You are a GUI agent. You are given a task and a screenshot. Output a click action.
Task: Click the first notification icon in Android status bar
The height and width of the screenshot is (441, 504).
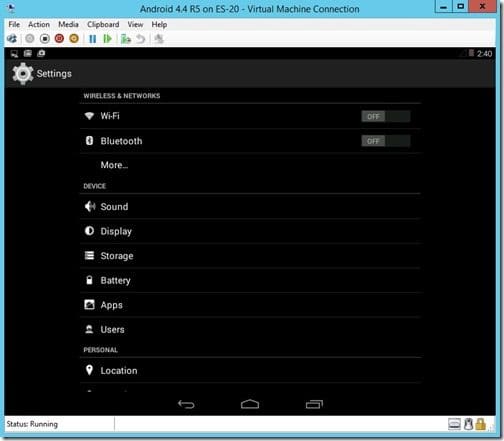tap(14, 54)
